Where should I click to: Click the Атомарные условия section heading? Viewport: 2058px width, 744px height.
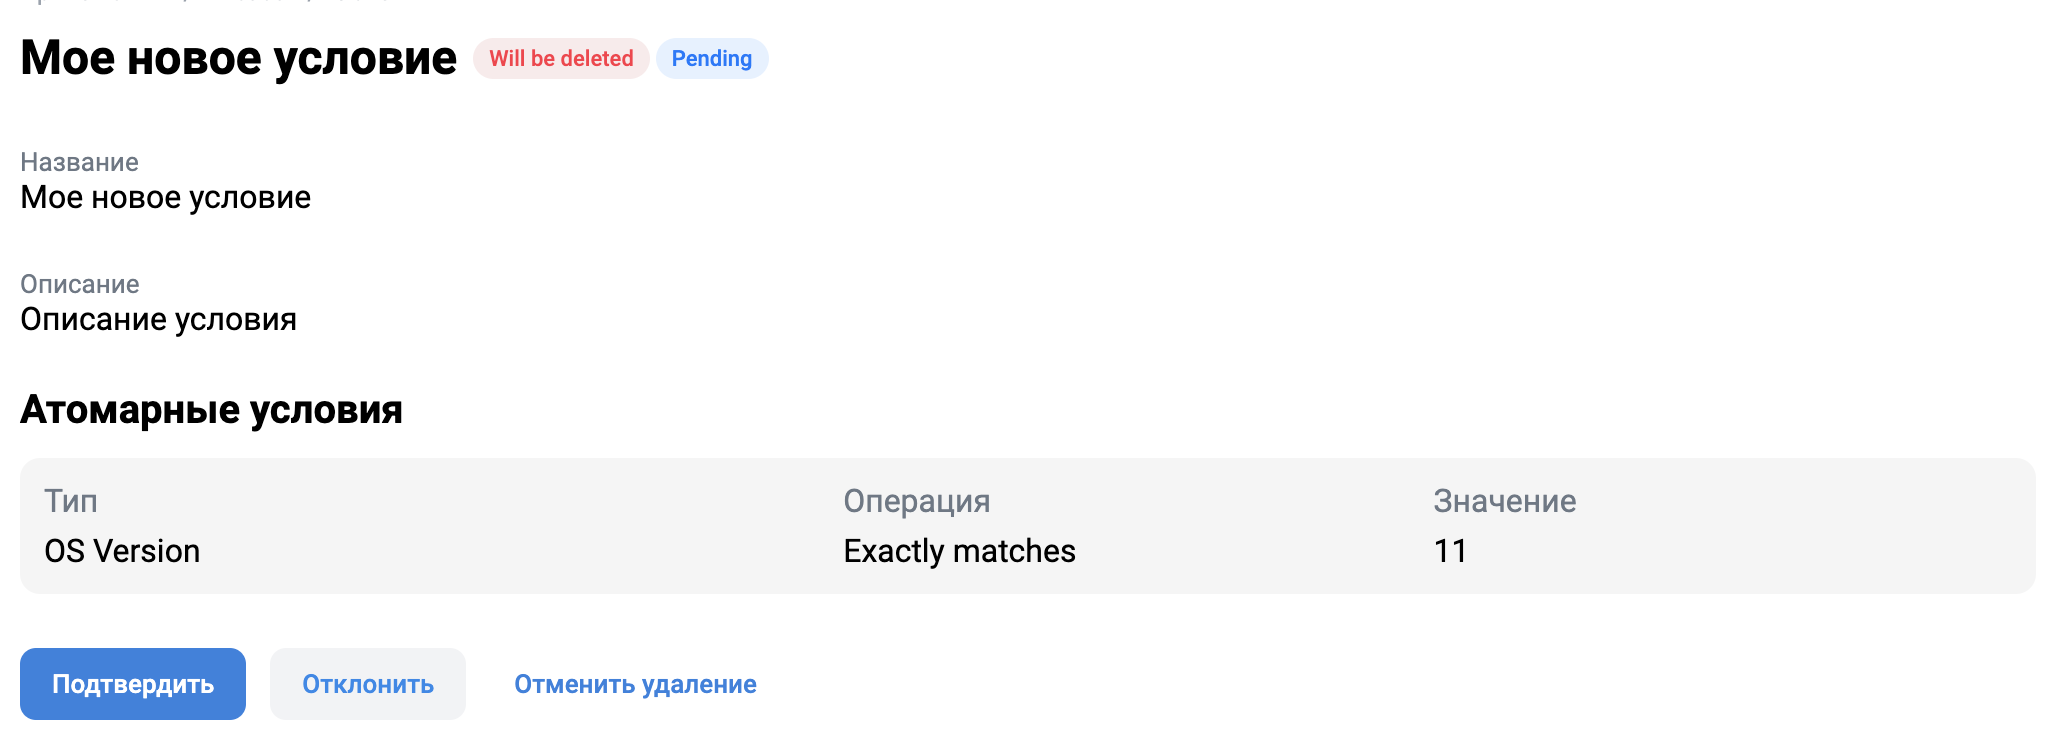(211, 409)
